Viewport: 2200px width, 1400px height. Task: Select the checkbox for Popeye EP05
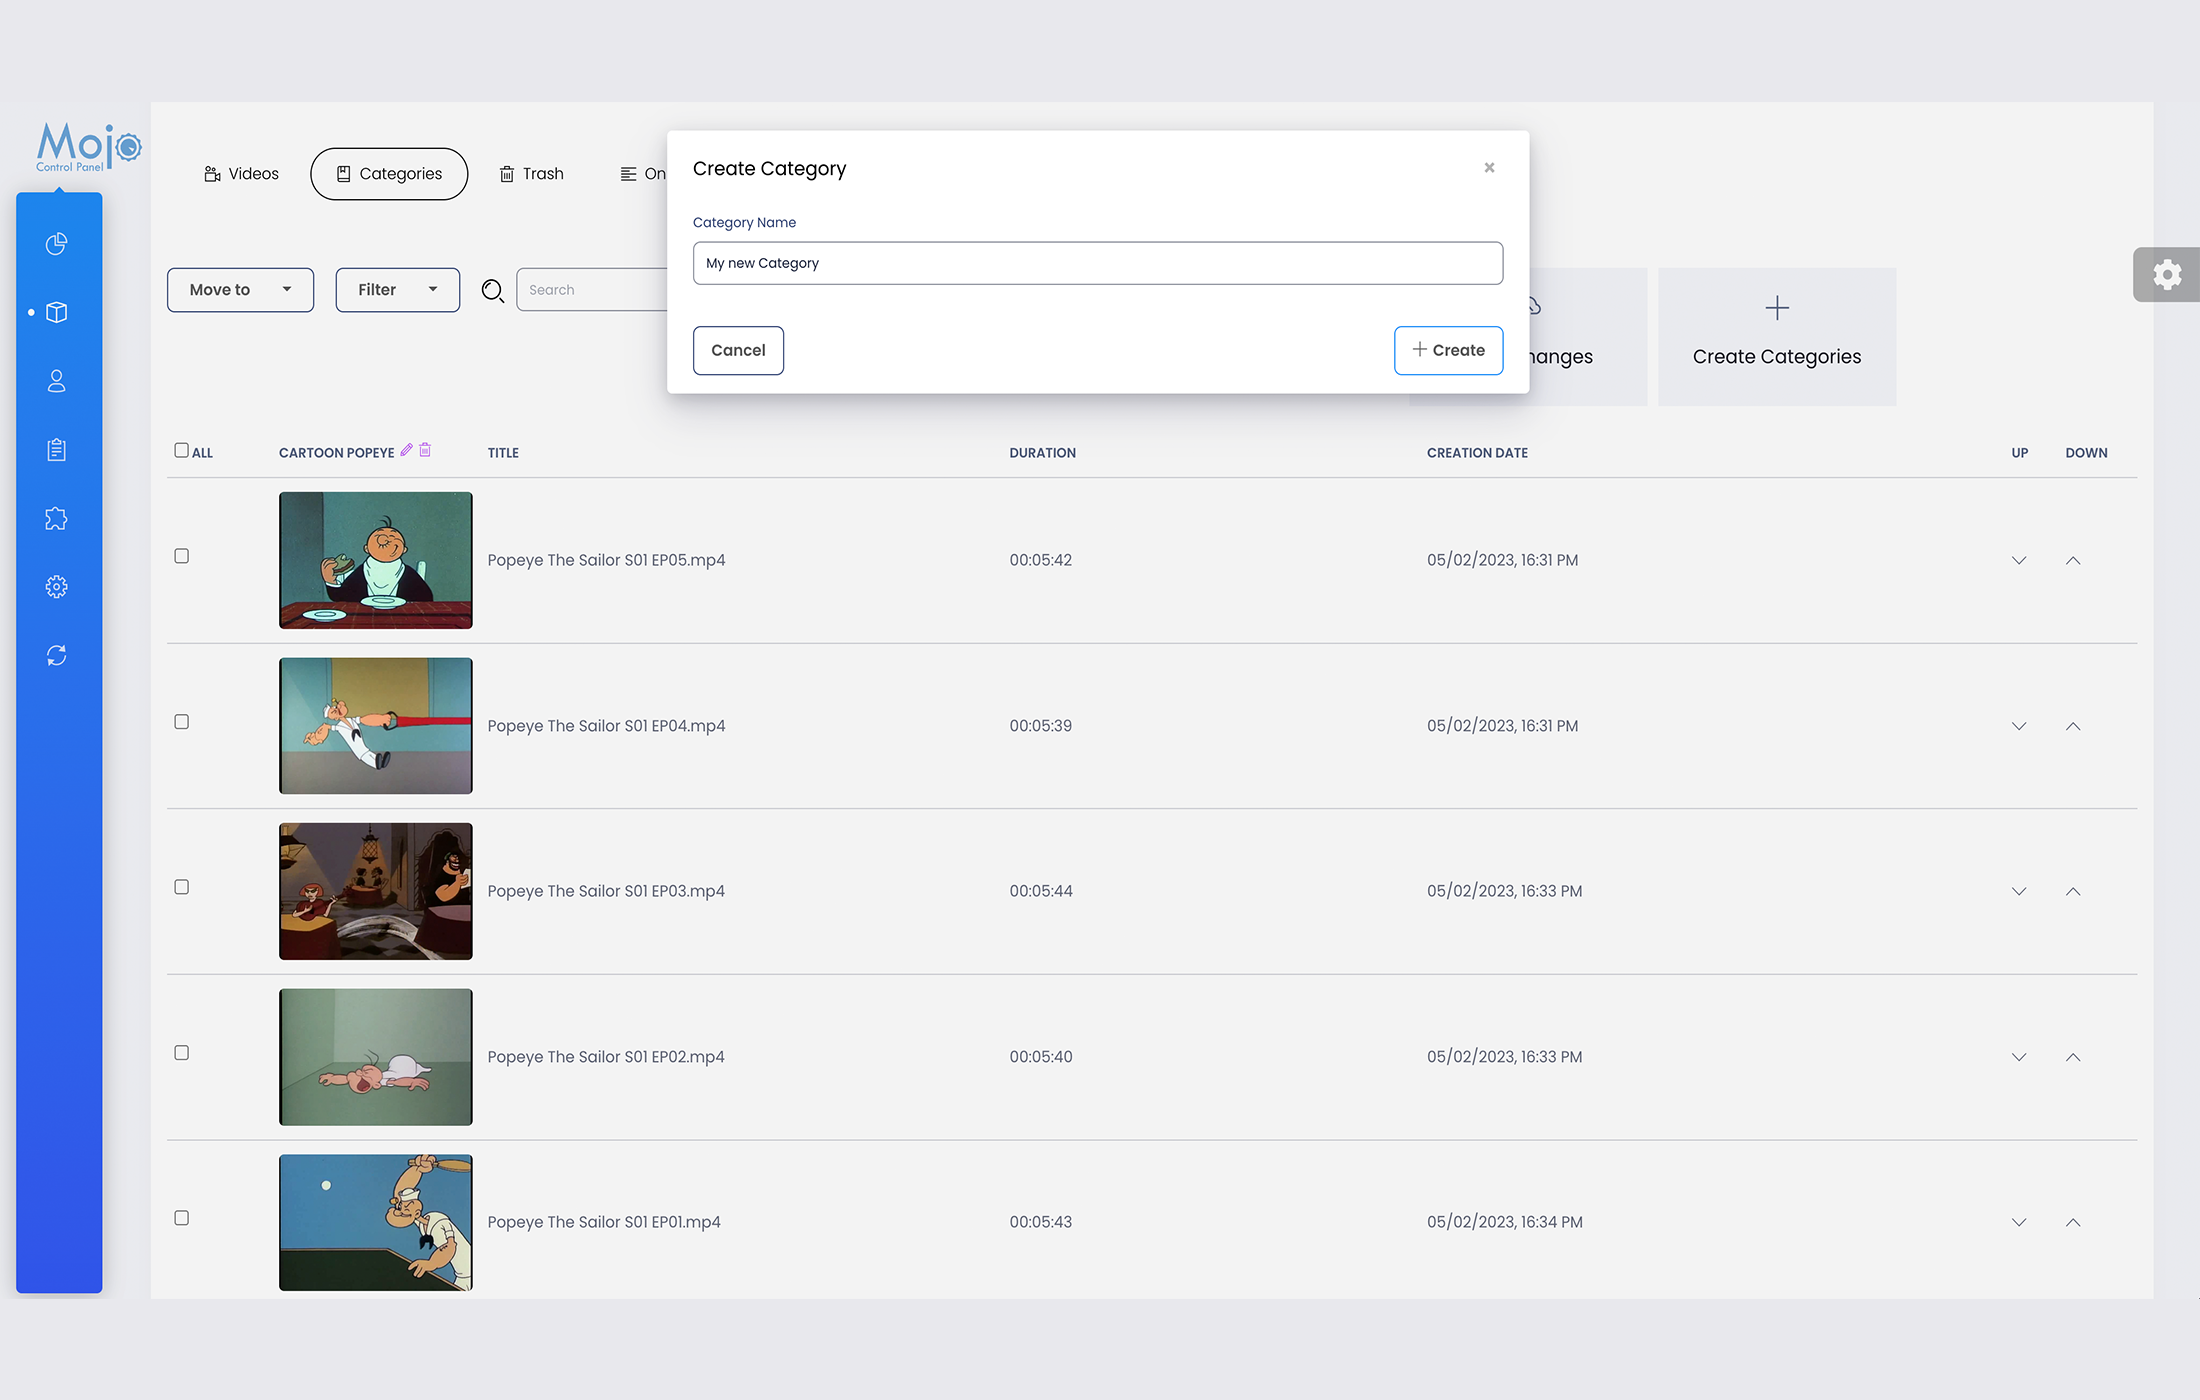tap(181, 556)
